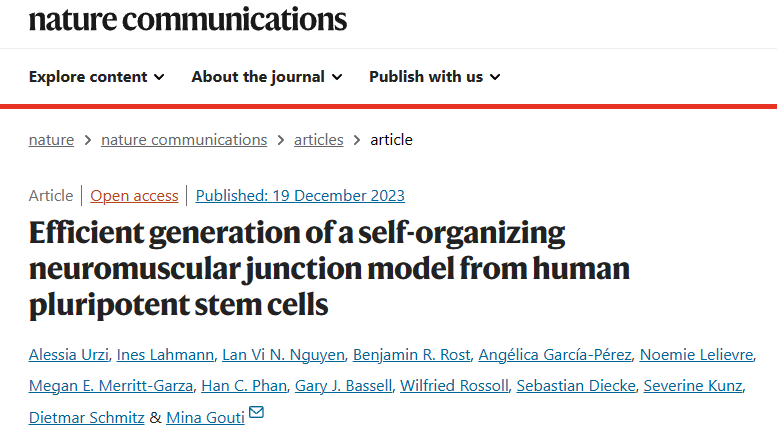This screenshot has height=438, width=777.
Task: Navigate to articles breadcrumb
Action: pos(318,140)
